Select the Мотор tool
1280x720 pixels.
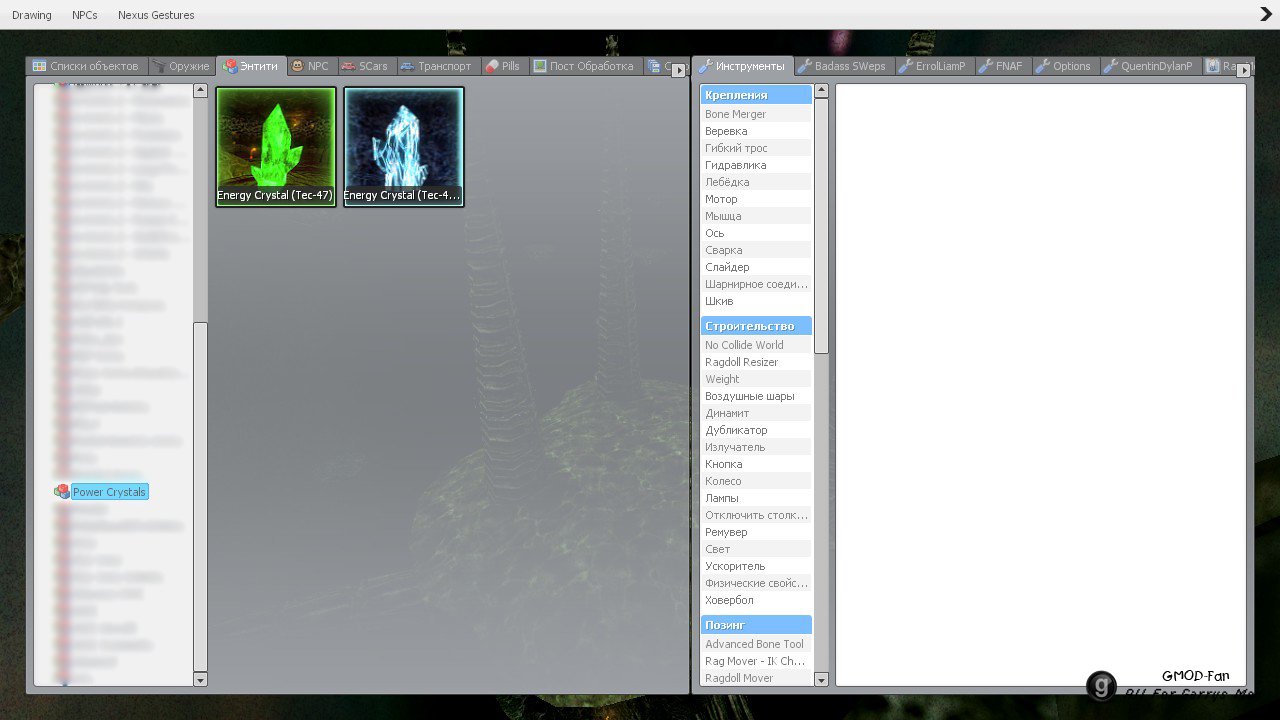[x=757, y=199]
